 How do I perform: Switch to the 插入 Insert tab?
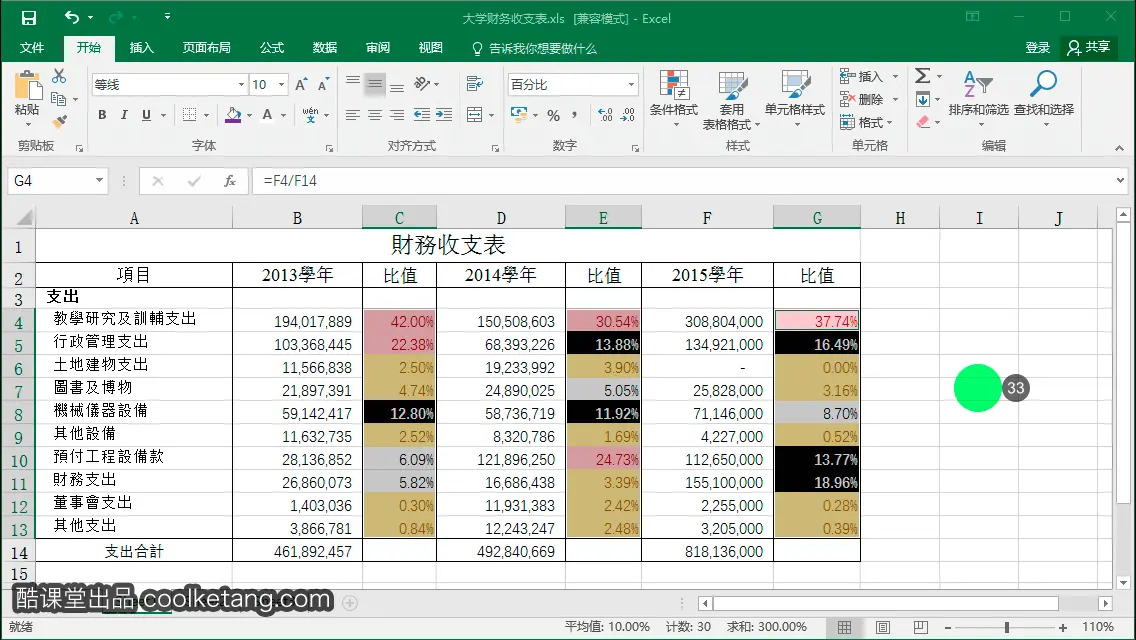click(x=141, y=48)
